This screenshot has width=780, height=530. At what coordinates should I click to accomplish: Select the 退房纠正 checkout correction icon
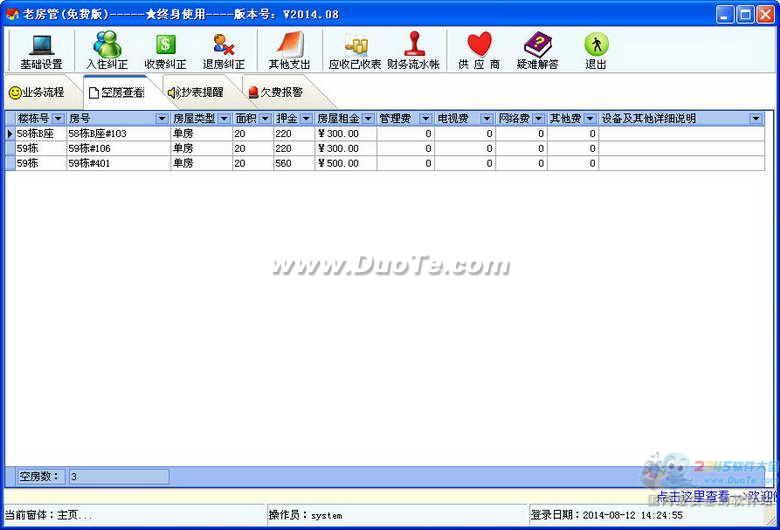tap(224, 51)
